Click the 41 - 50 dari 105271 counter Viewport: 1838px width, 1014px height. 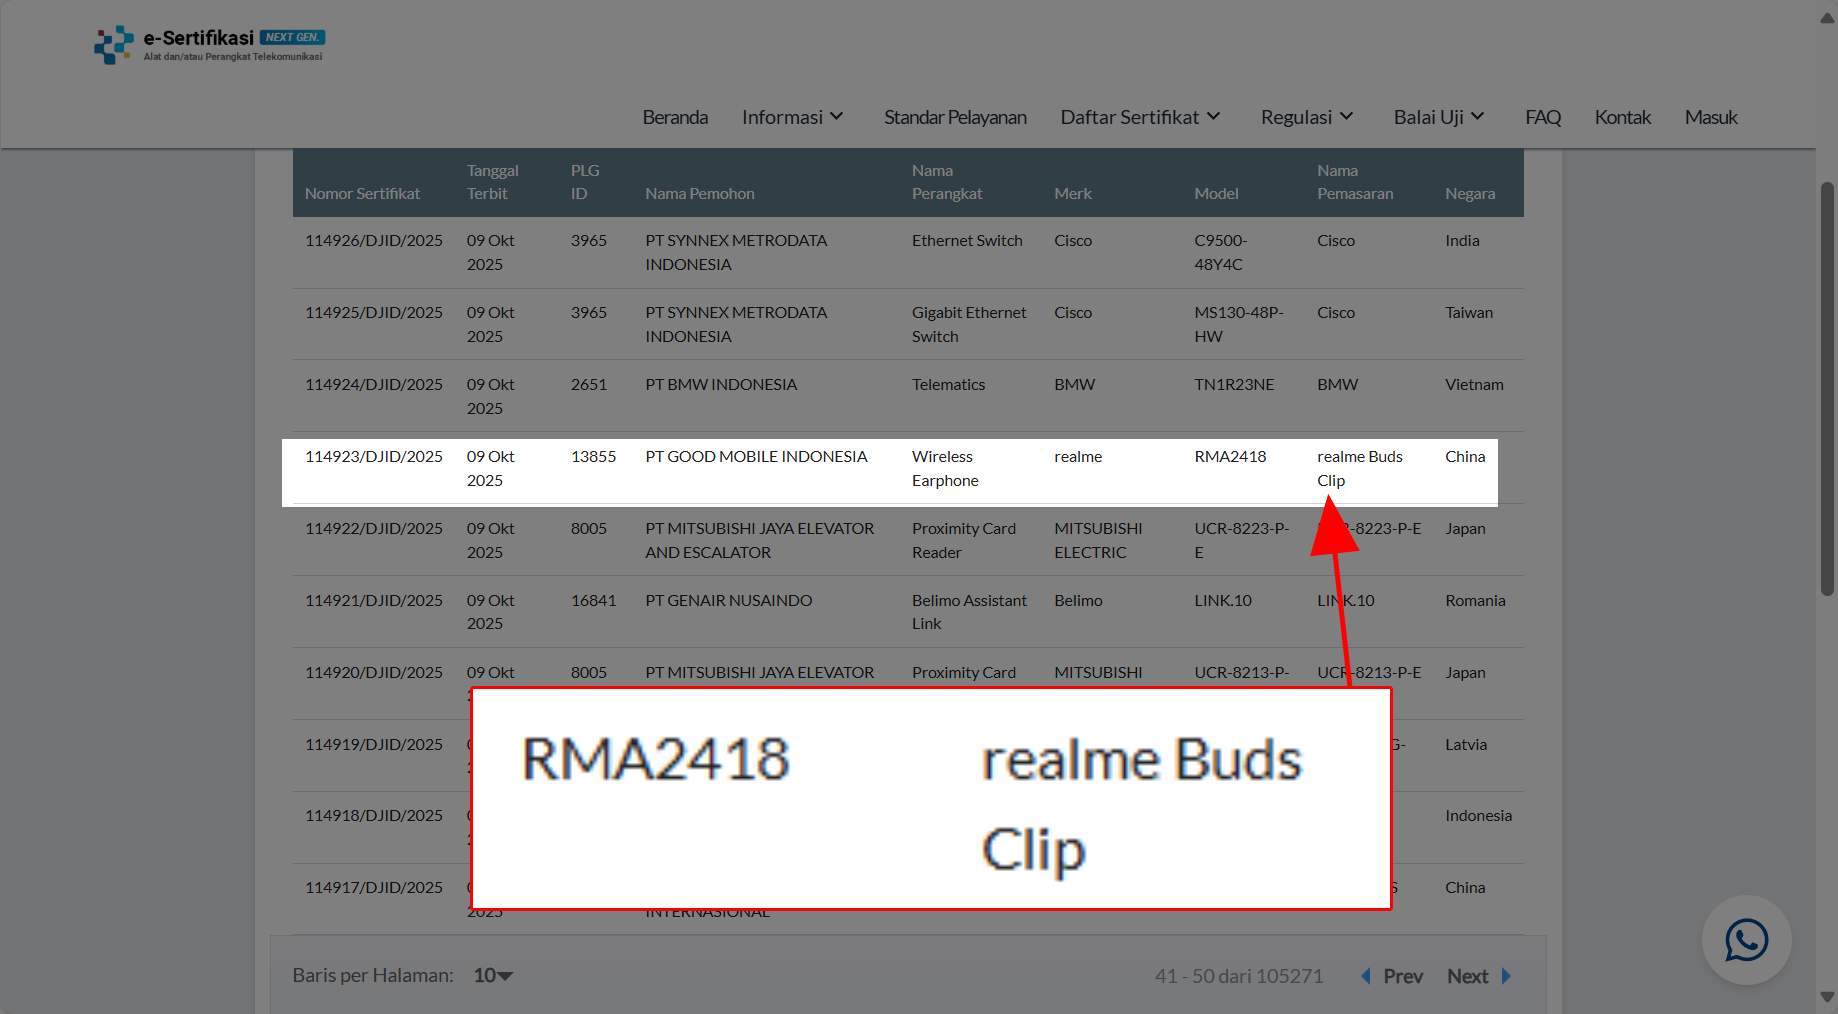click(1239, 976)
